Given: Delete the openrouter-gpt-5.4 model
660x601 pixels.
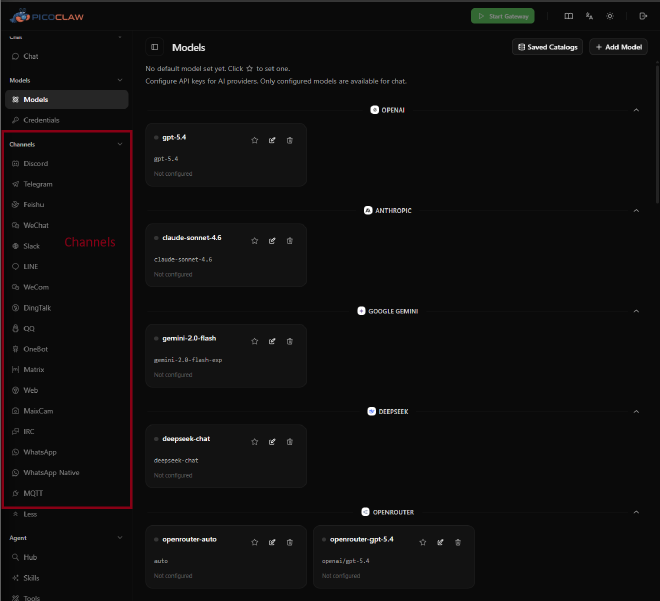Looking at the screenshot, I should click(x=458, y=542).
